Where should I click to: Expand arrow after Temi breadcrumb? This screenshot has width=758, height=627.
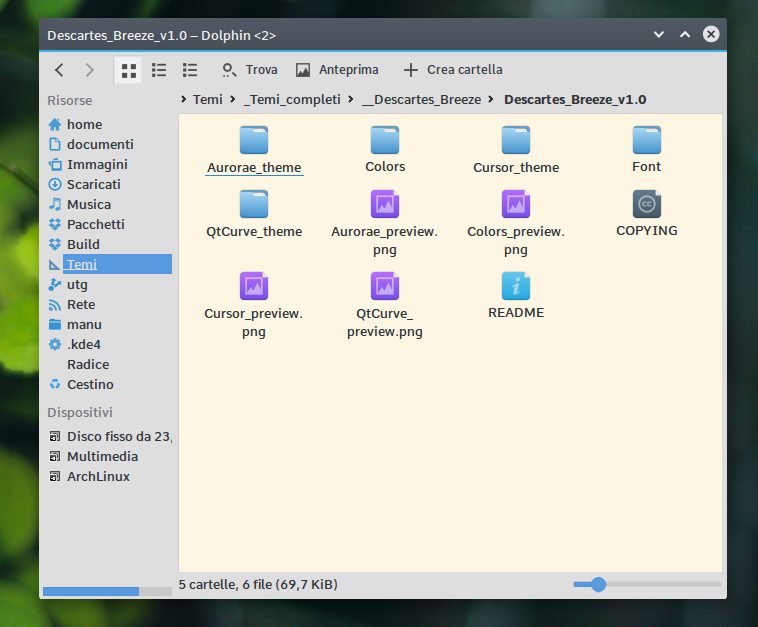tap(233, 99)
